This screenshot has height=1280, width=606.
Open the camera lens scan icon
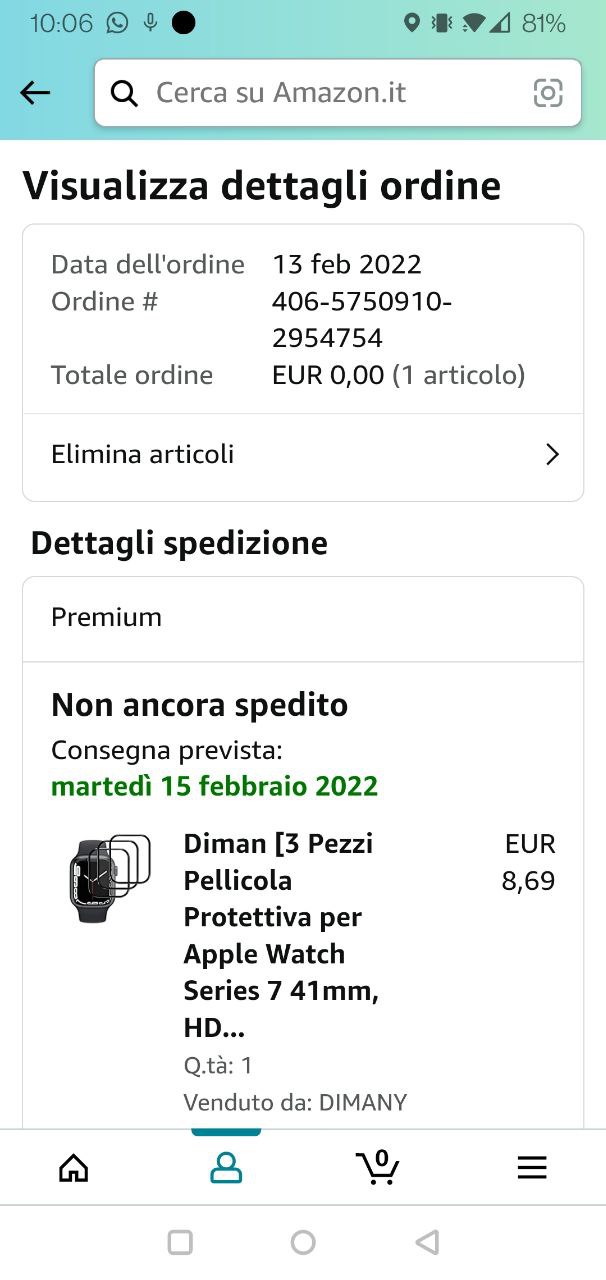[x=548, y=93]
